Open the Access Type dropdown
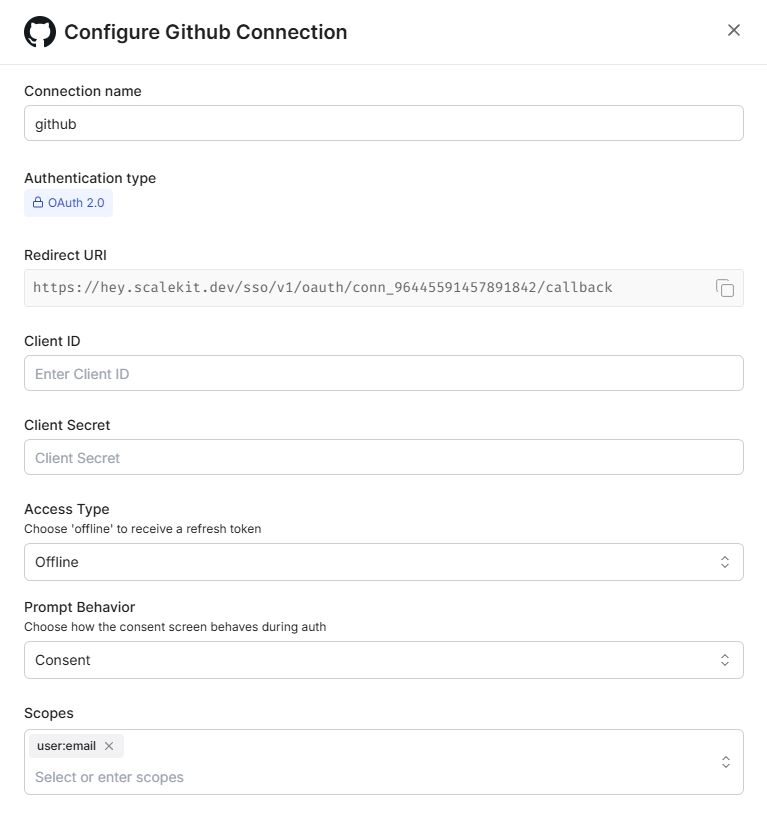Viewport: 767px width, 823px height. point(384,562)
